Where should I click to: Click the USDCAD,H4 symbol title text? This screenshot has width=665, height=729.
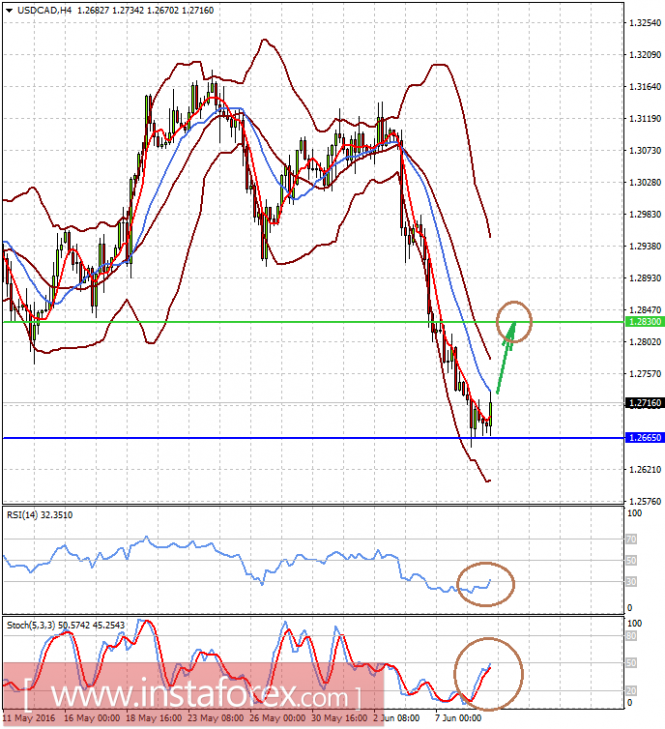pos(44,10)
